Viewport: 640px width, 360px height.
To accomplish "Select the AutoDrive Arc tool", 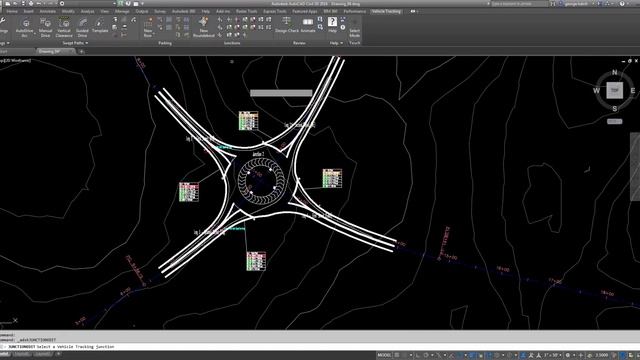I will [x=24, y=28].
